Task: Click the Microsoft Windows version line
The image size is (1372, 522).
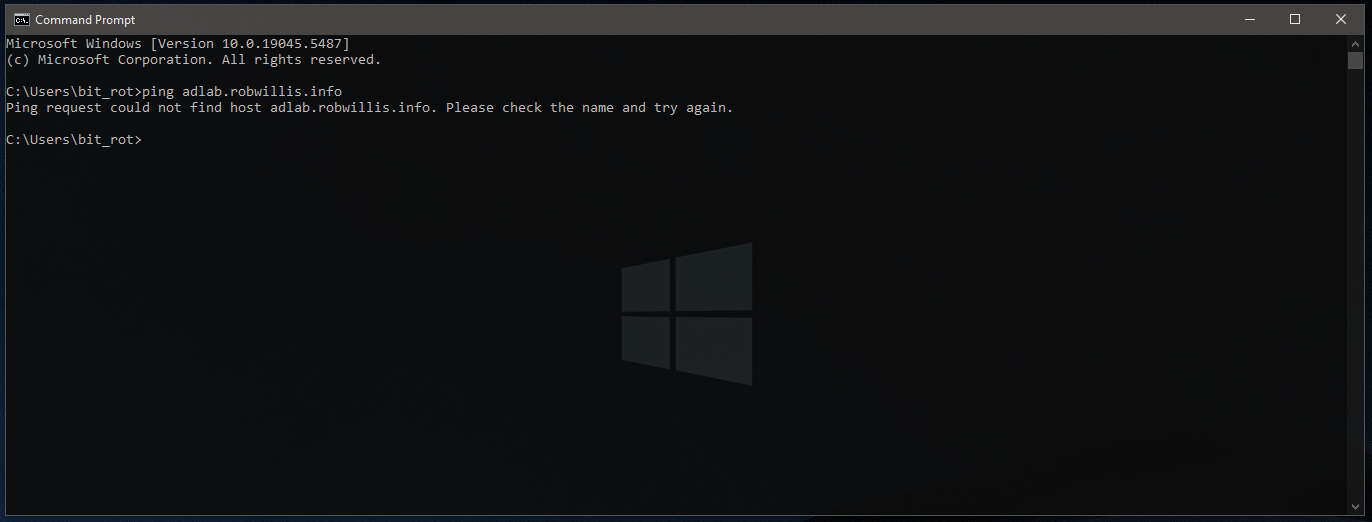Action: pyautogui.click(x=178, y=44)
